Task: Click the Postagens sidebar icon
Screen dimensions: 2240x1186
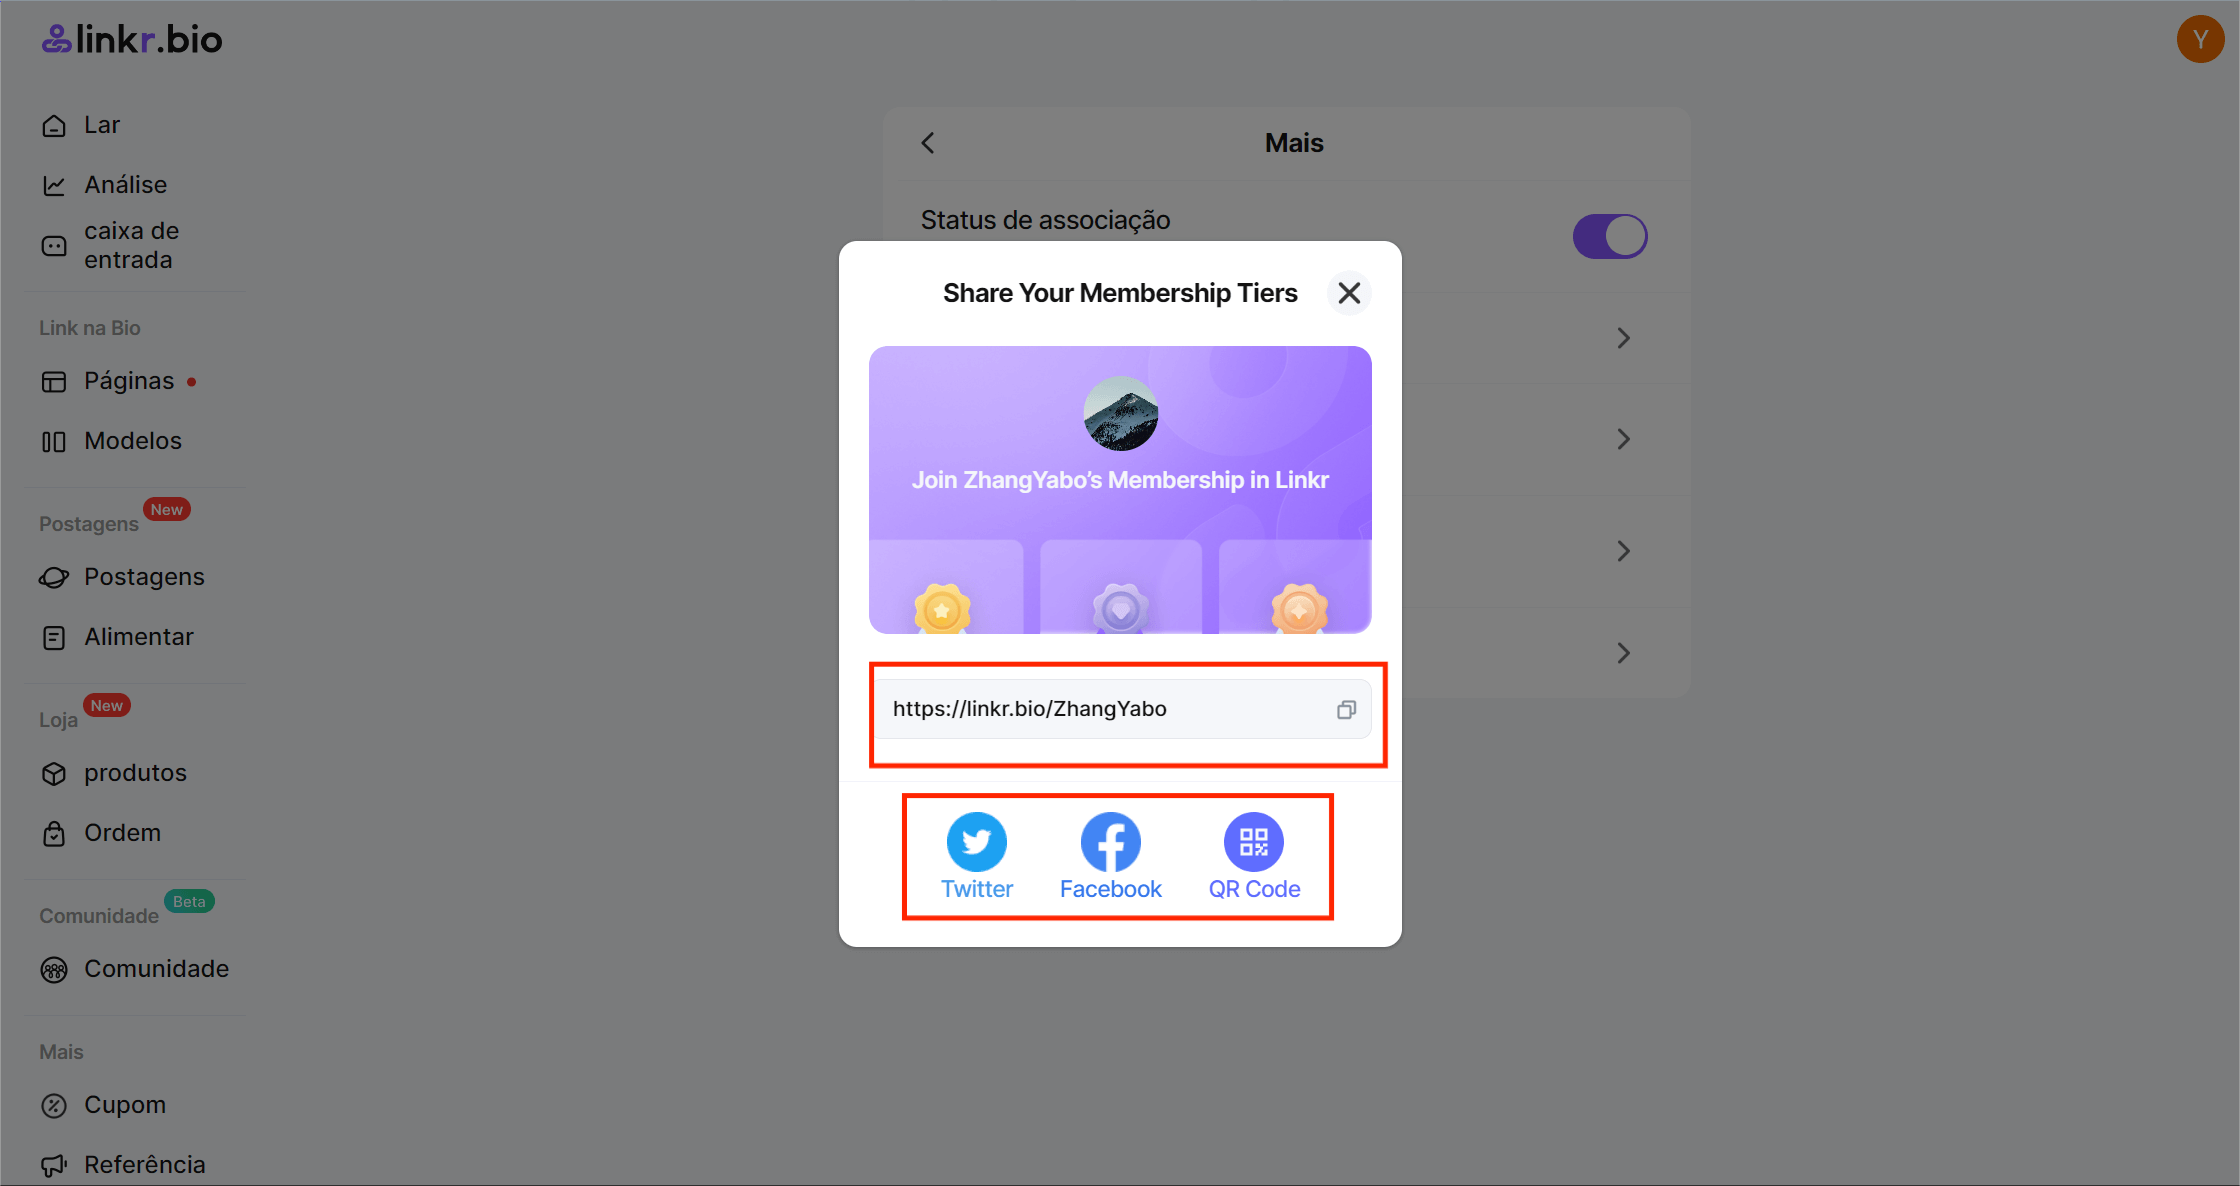Action: 53,574
